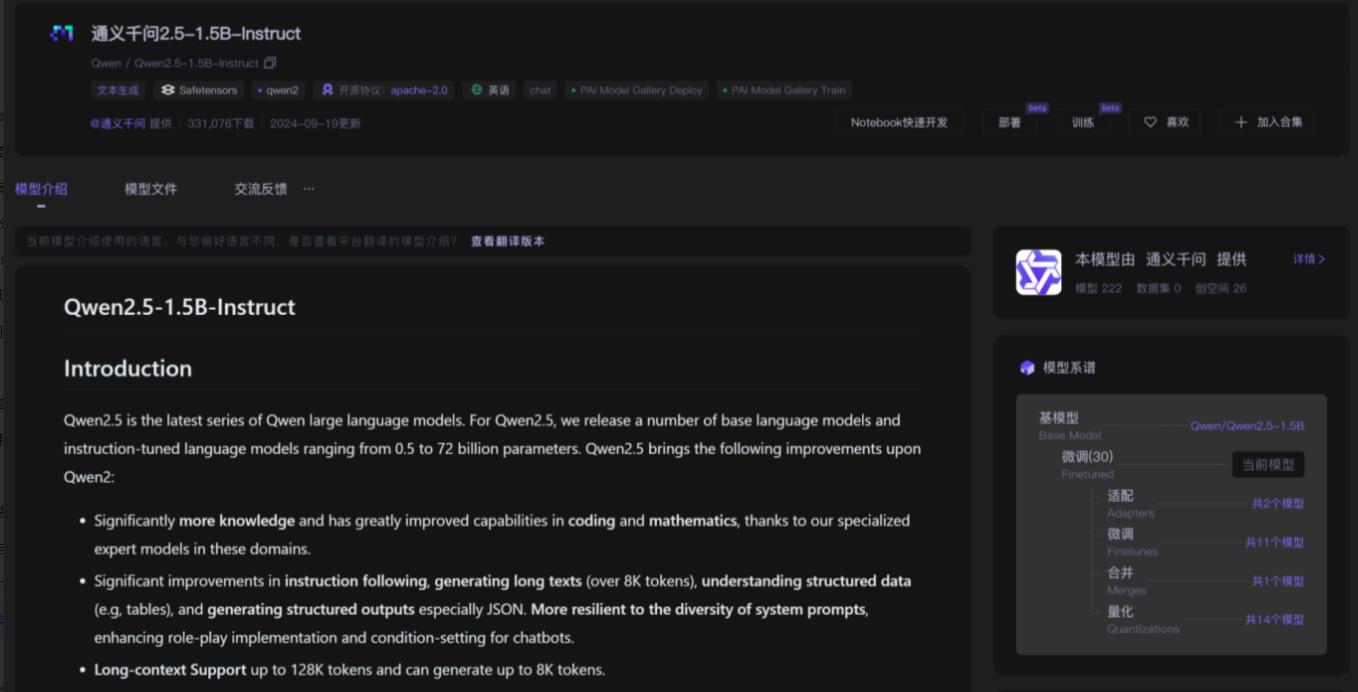Screen dimensions: 1358x692
Task: Like the model with the heart button
Action: pos(1166,122)
